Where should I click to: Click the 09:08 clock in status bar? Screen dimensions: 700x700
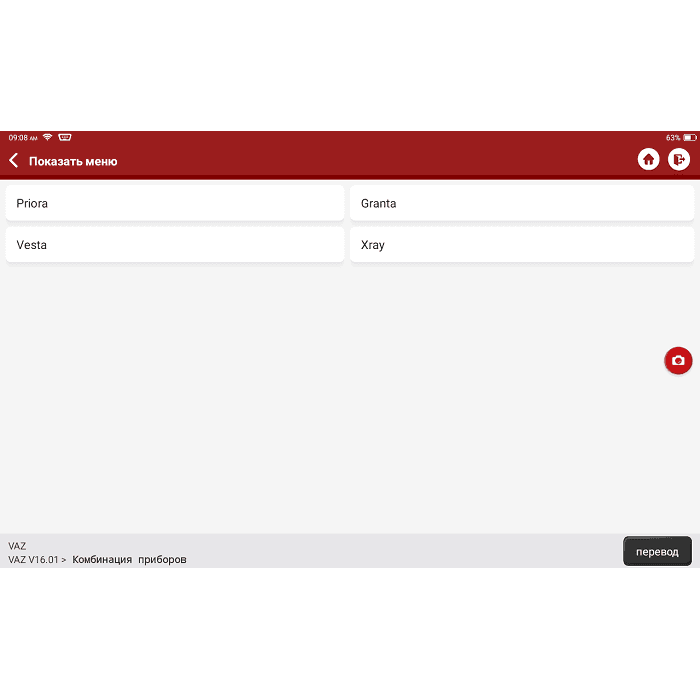(x=23, y=138)
